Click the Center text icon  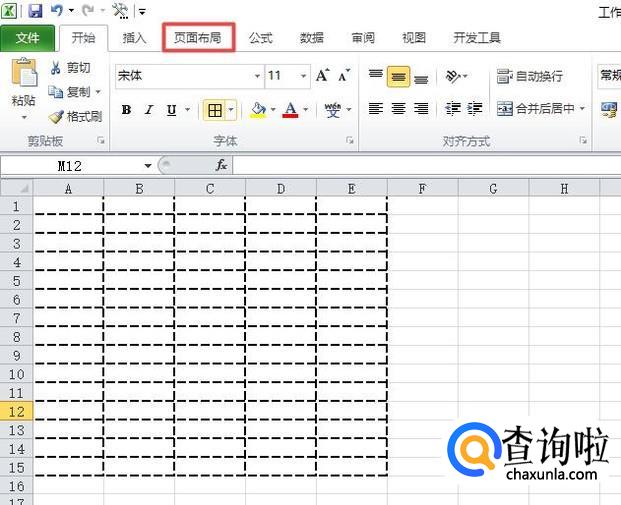coord(398,109)
